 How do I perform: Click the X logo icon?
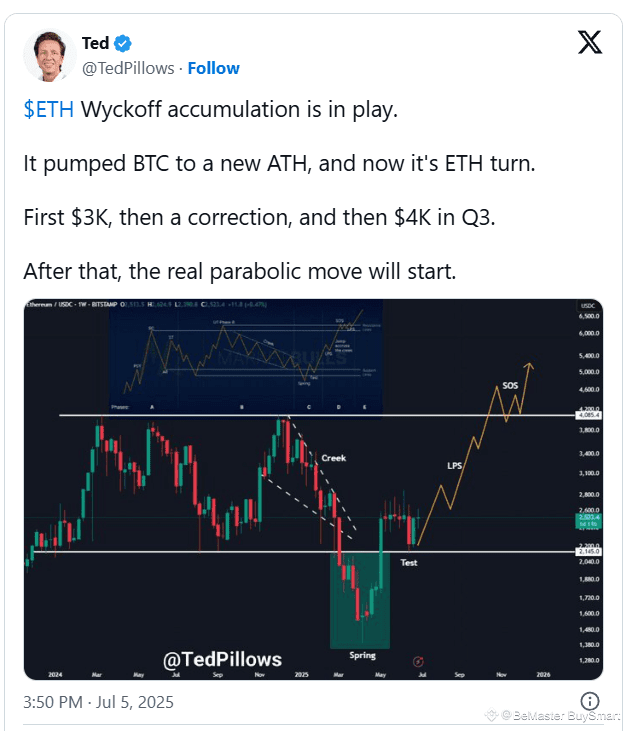click(590, 42)
